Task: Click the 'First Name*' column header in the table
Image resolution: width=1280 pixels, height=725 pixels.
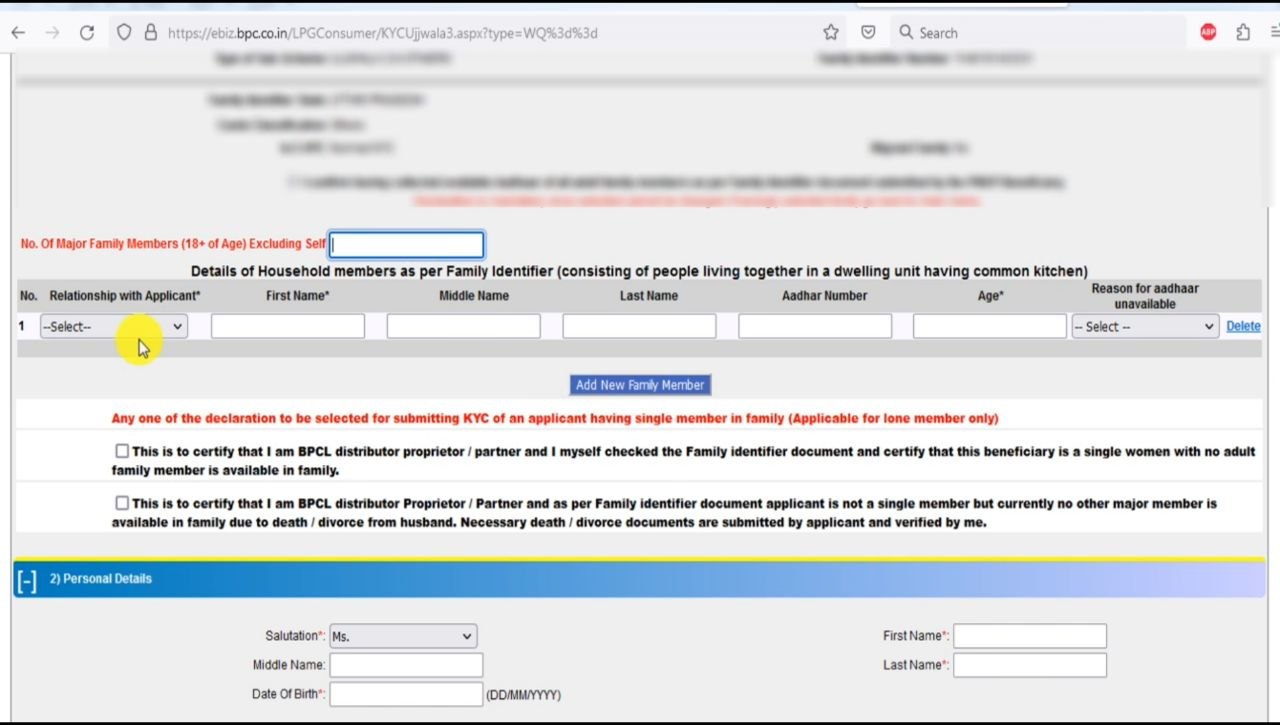Action: tap(298, 296)
